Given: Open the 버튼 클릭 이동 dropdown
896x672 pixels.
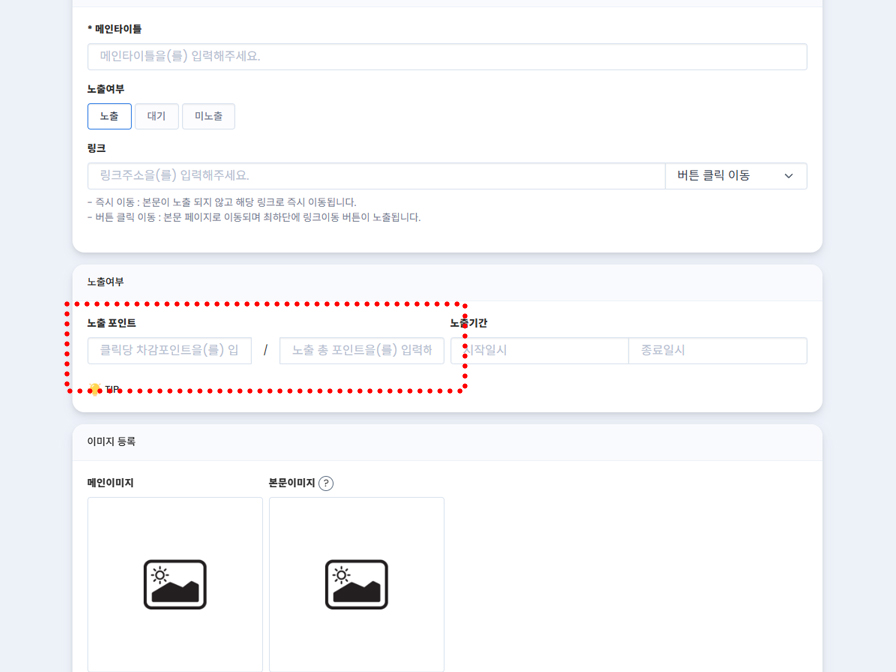Looking at the screenshot, I should (x=736, y=175).
